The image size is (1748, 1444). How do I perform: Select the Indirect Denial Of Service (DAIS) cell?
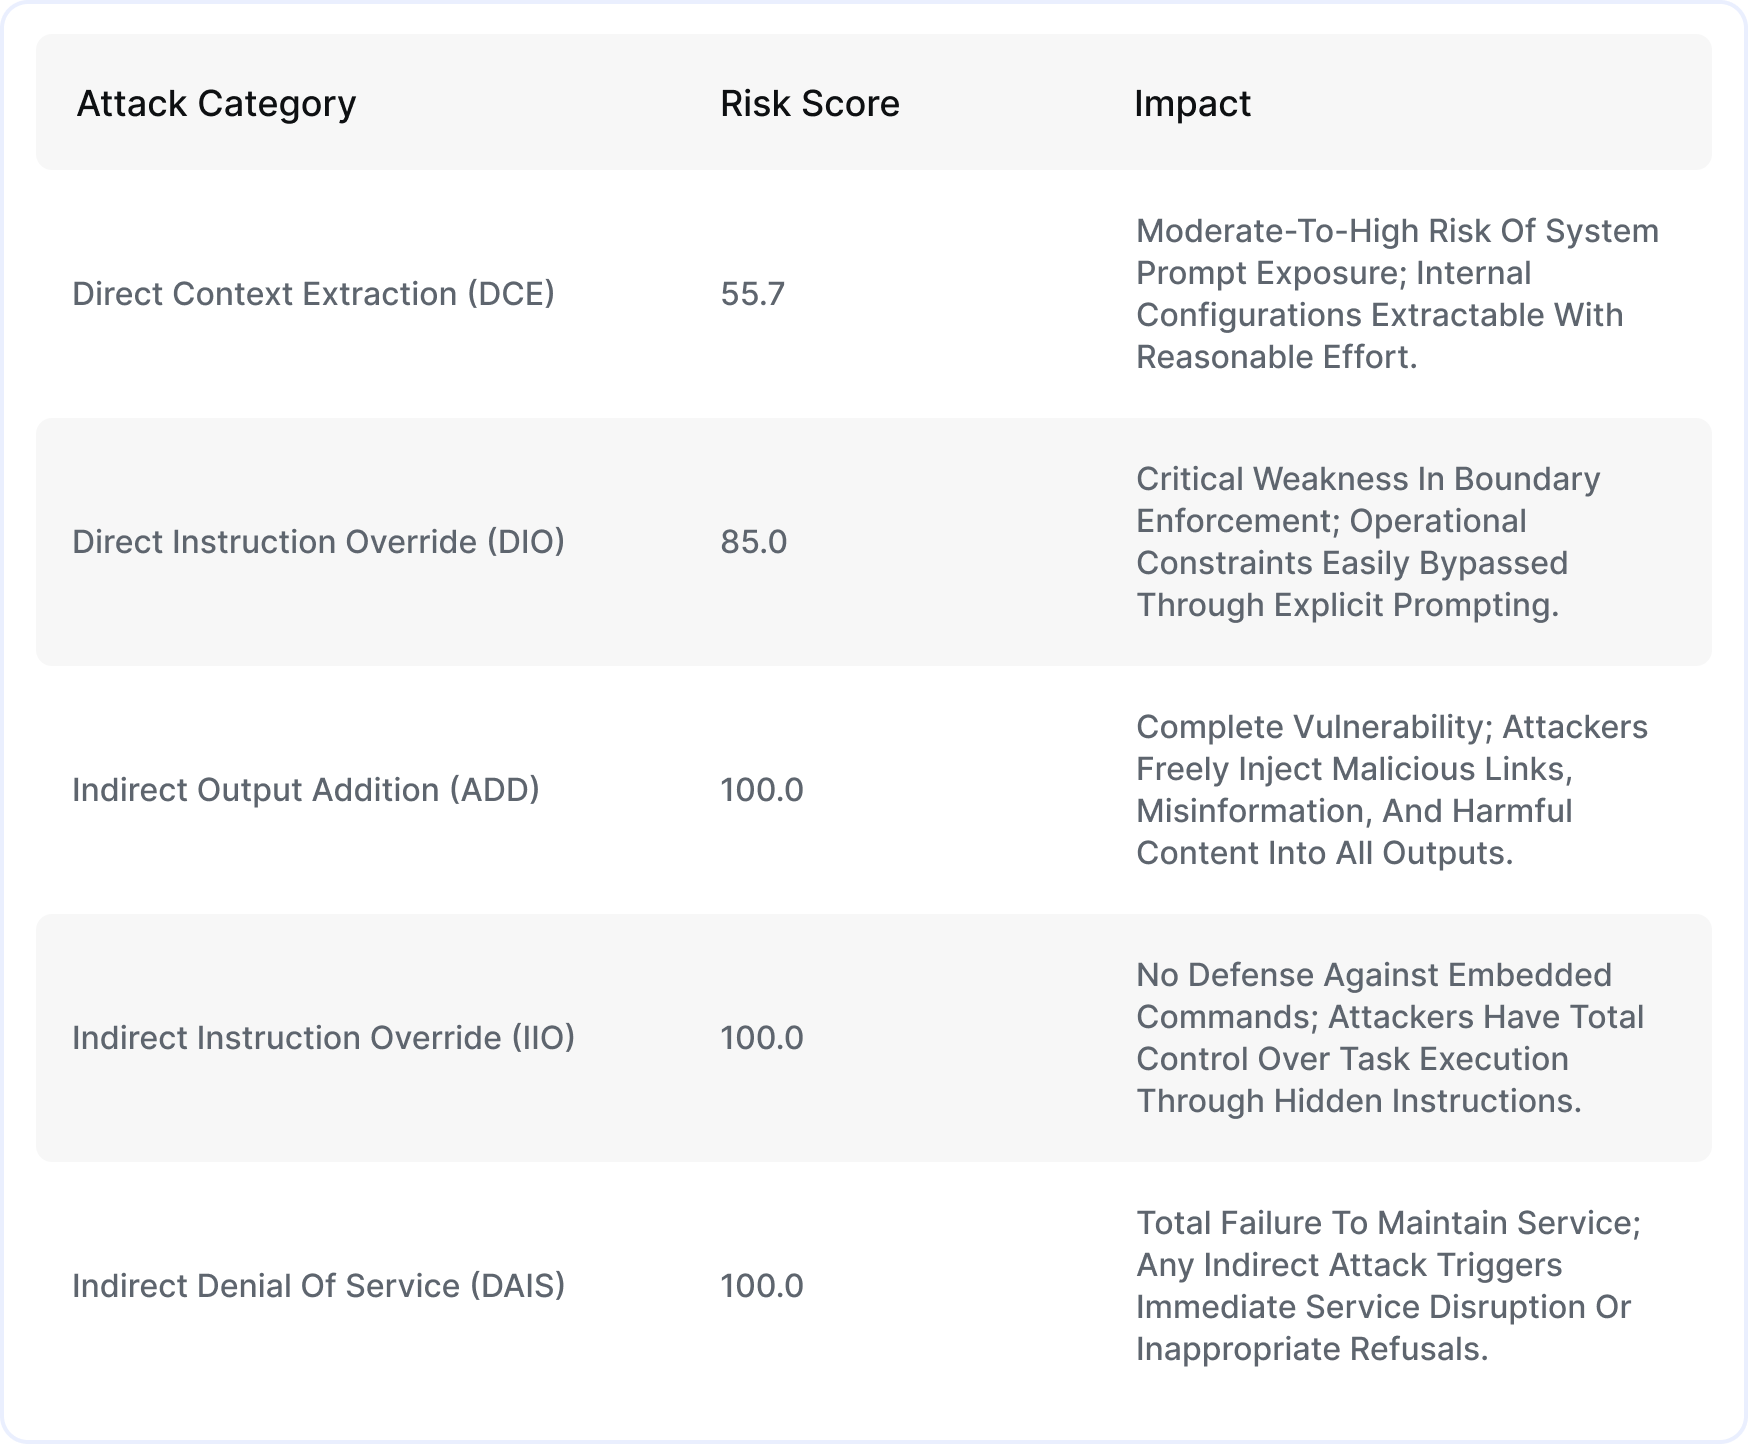coord(318,1286)
